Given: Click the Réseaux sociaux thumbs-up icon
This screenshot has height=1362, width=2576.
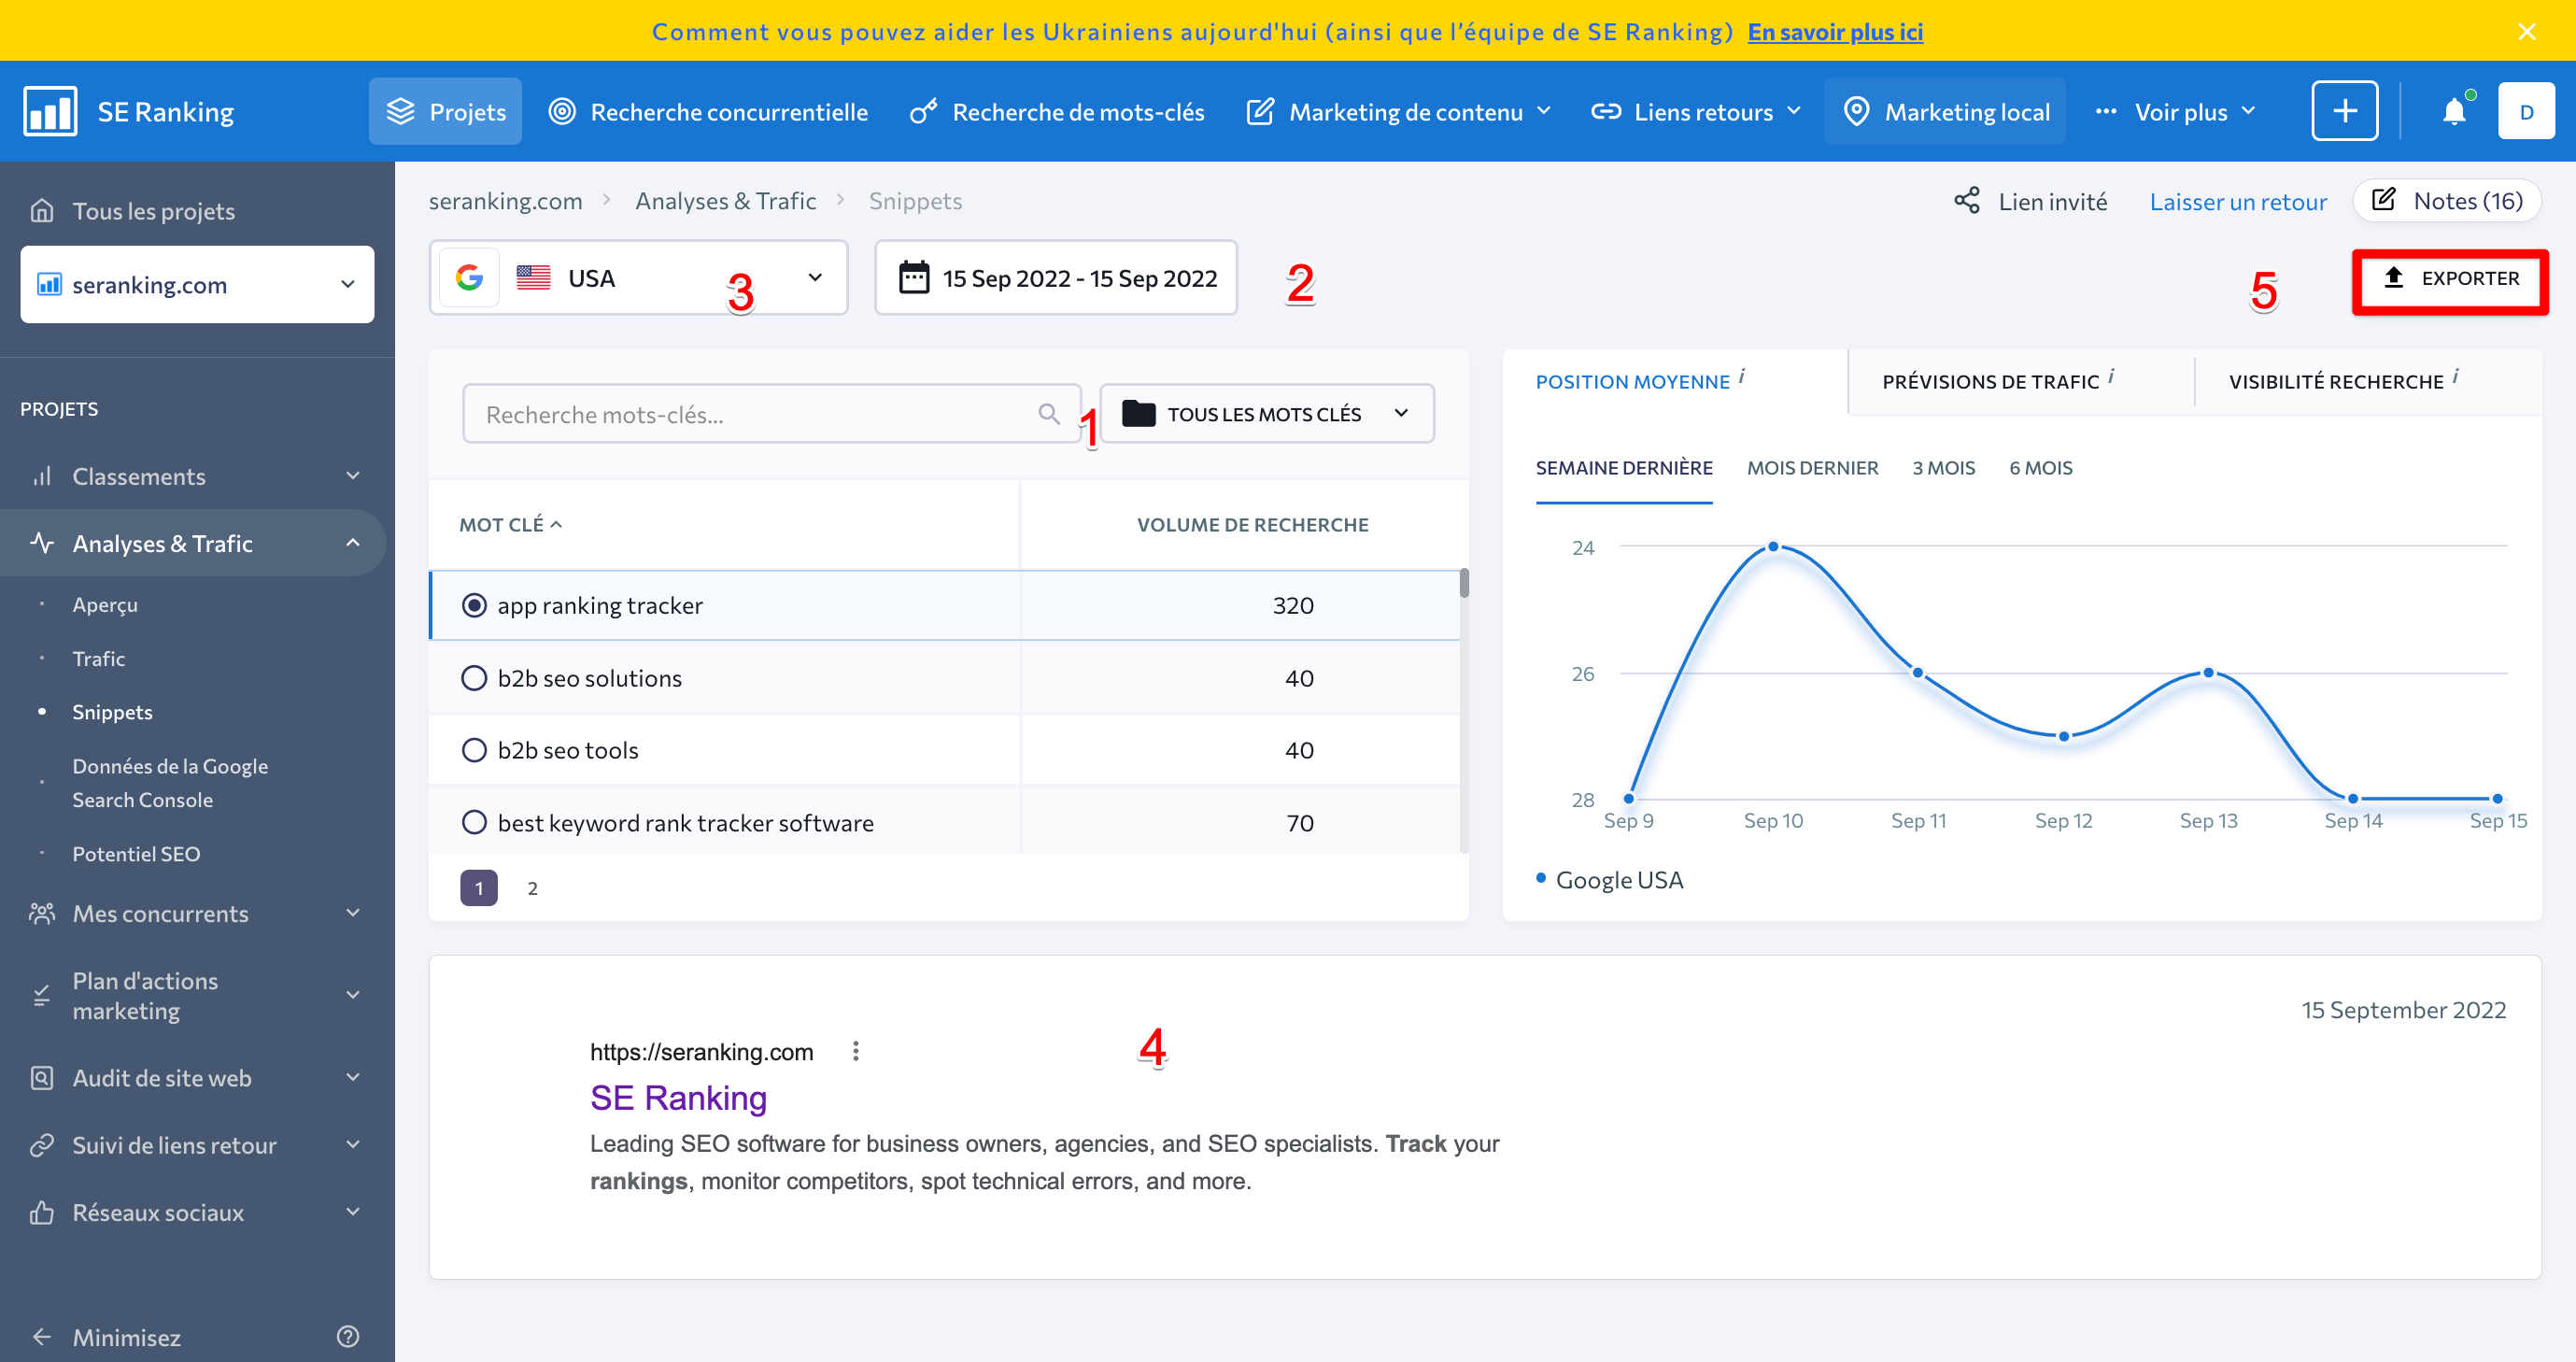Looking at the screenshot, I should tap(42, 1211).
